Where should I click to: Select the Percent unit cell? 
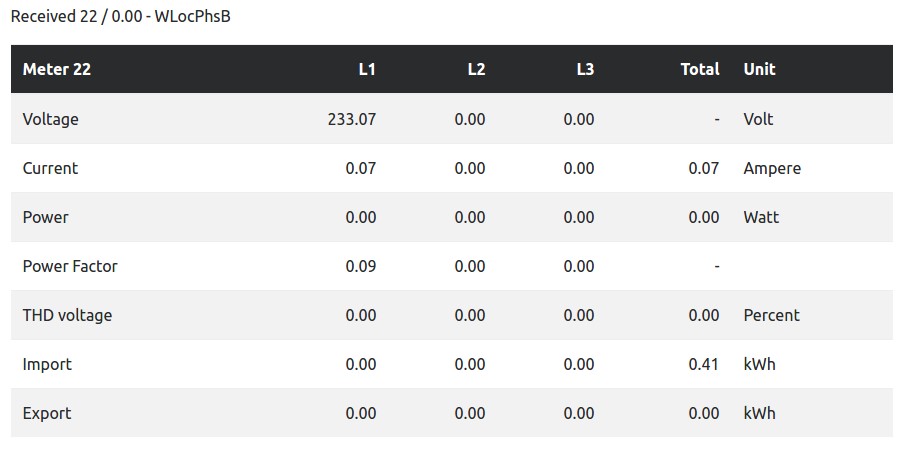coord(771,315)
